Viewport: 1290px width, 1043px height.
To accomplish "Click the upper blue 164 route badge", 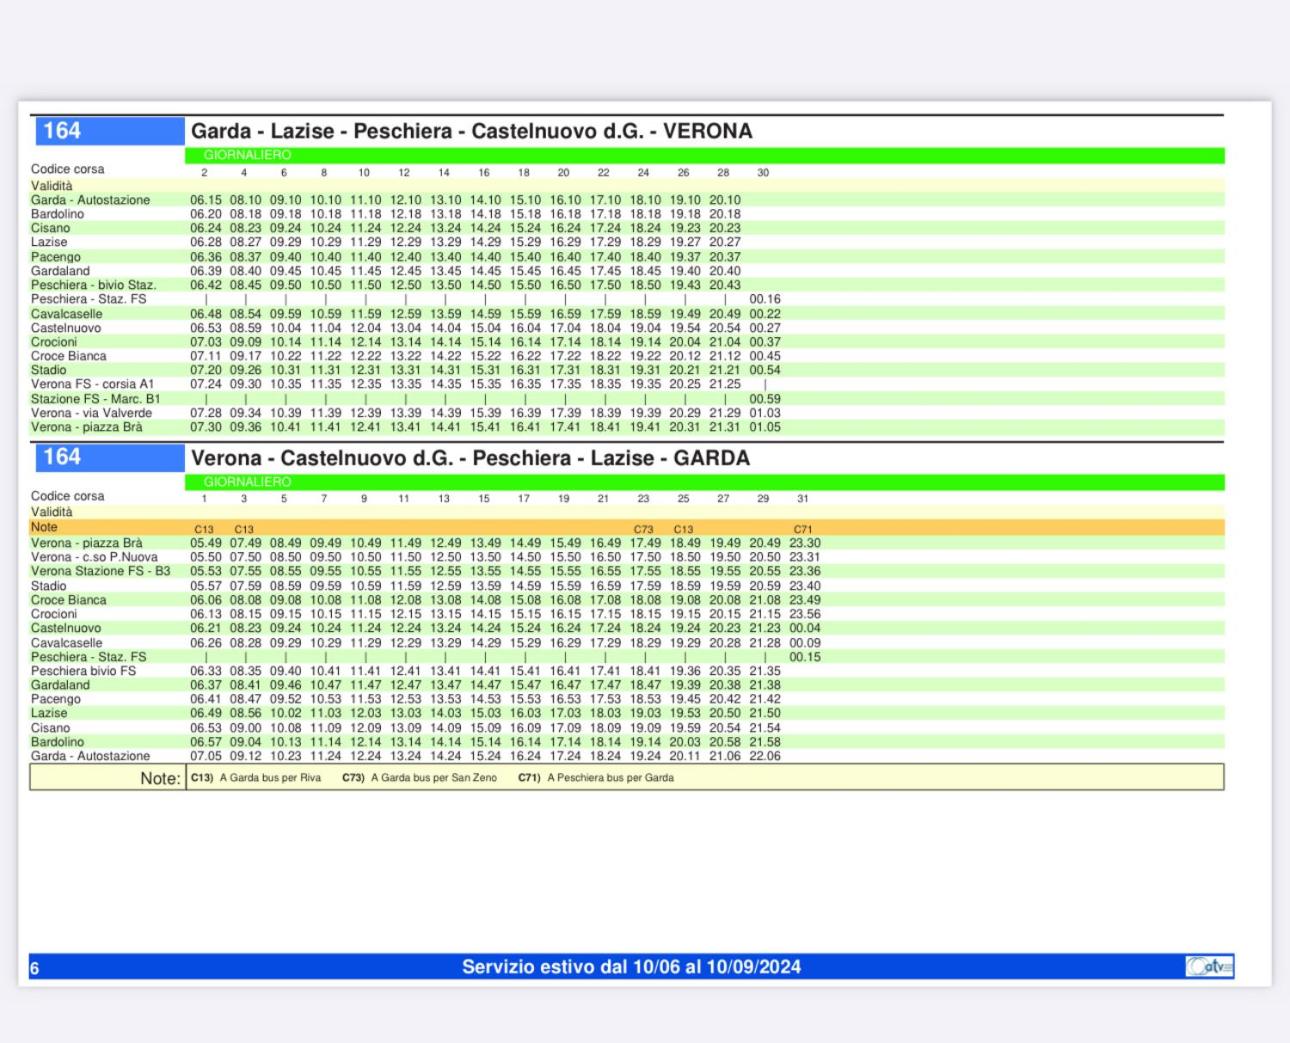I will (x=108, y=131).
